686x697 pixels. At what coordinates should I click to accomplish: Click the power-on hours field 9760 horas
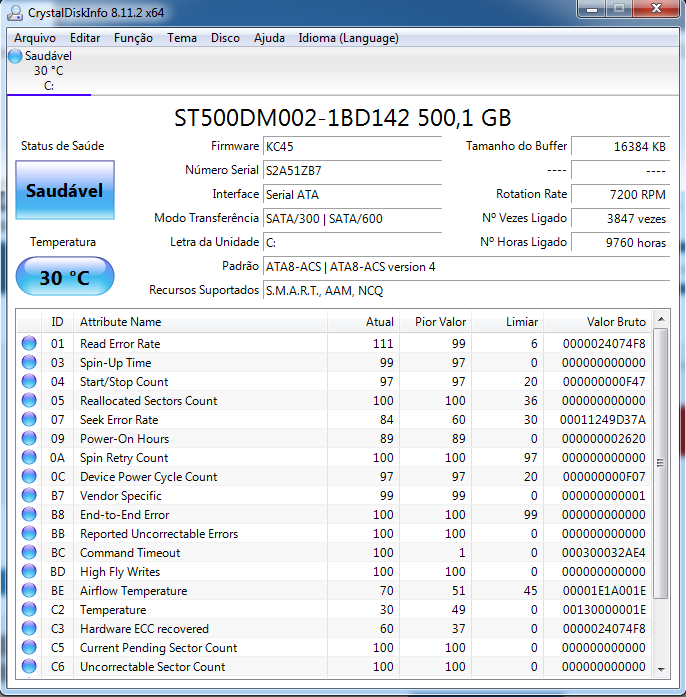tap(620, 242)
